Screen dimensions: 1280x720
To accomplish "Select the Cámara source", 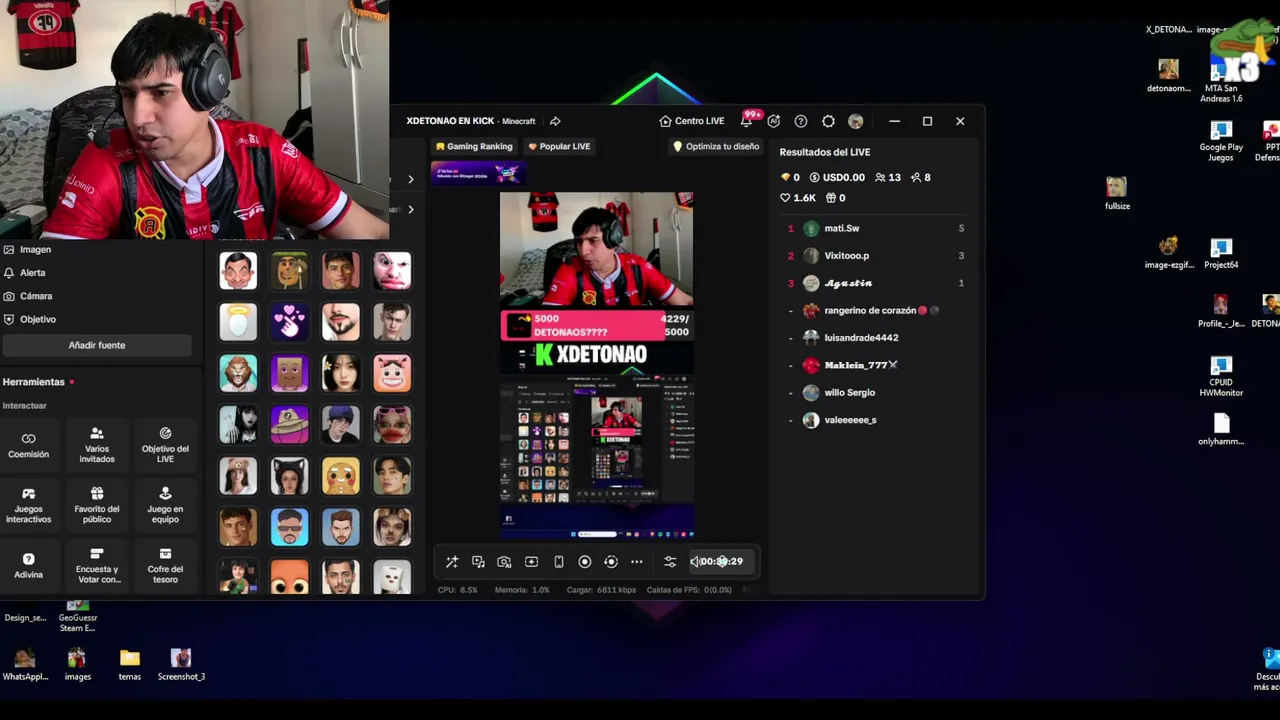I will tap(28, 296).
